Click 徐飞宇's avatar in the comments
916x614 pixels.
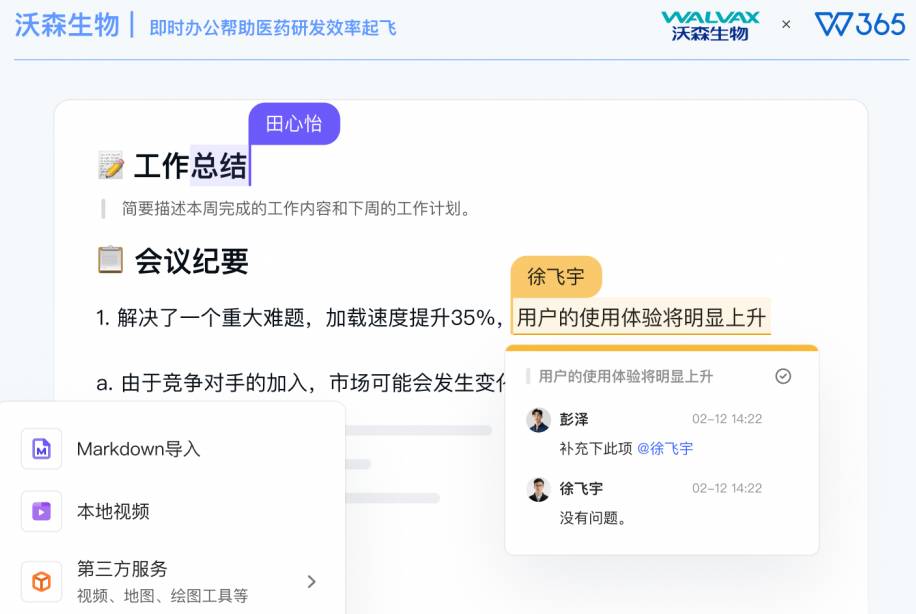[x=538, y=489]
